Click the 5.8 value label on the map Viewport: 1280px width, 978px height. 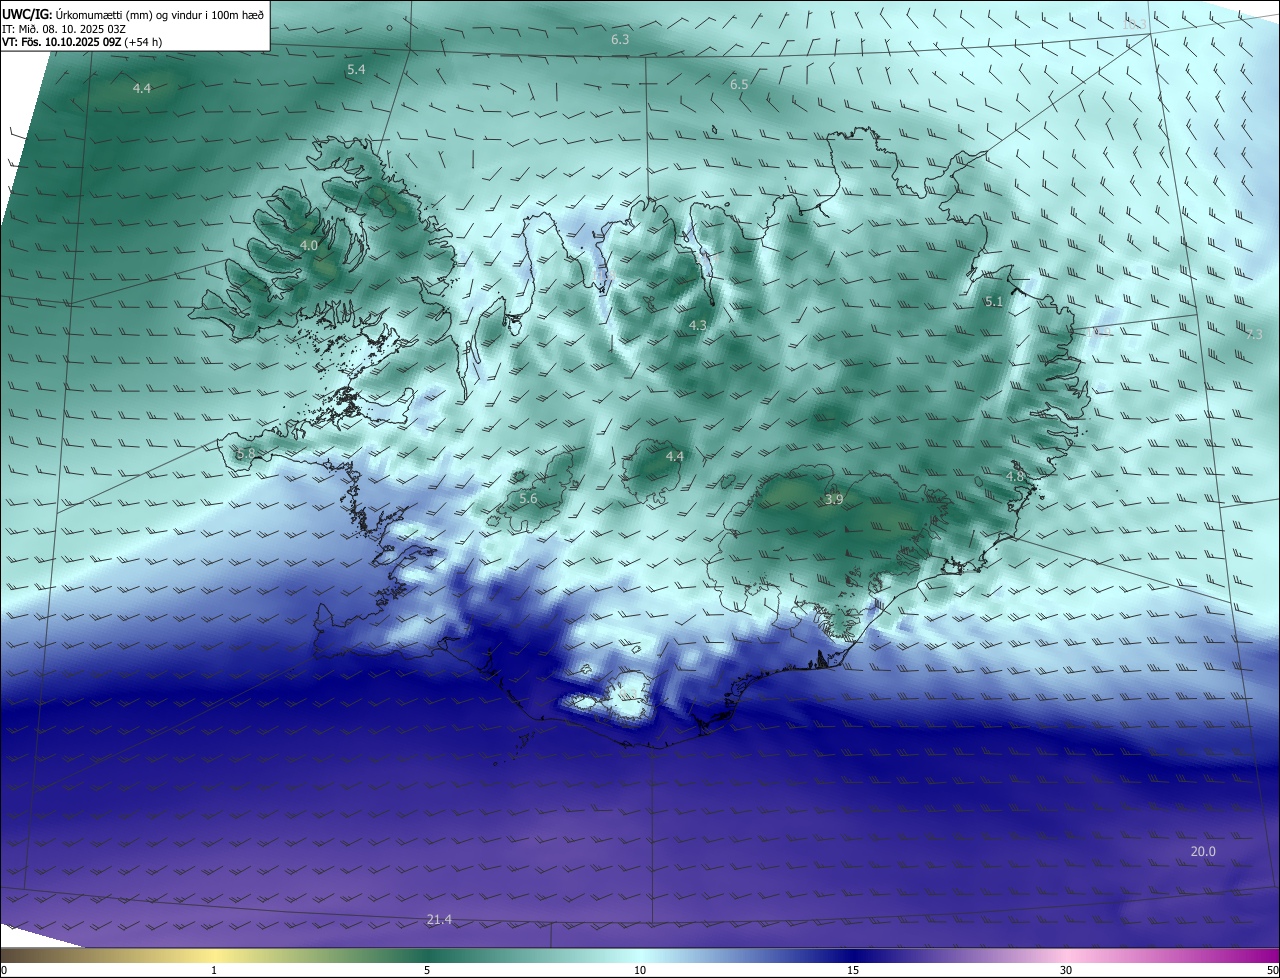246,453
